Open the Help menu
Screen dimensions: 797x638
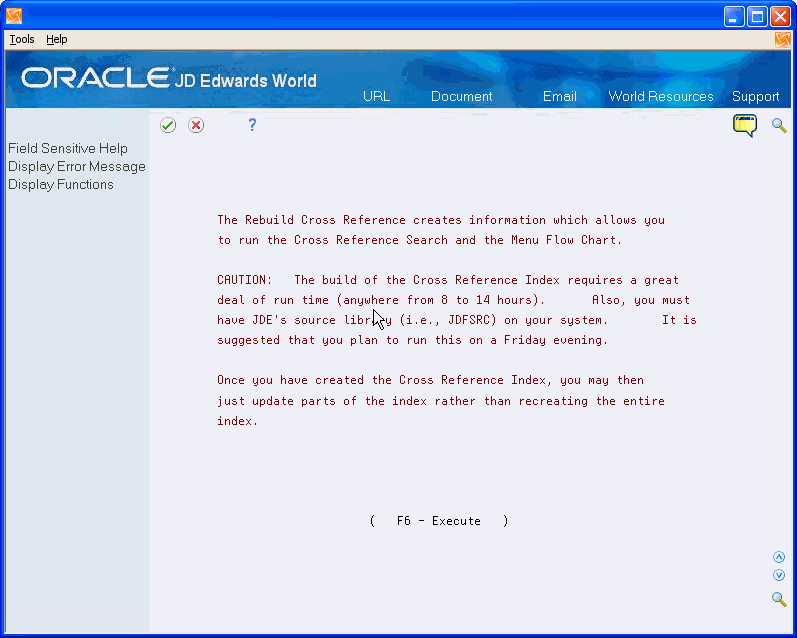coord(56,40)
